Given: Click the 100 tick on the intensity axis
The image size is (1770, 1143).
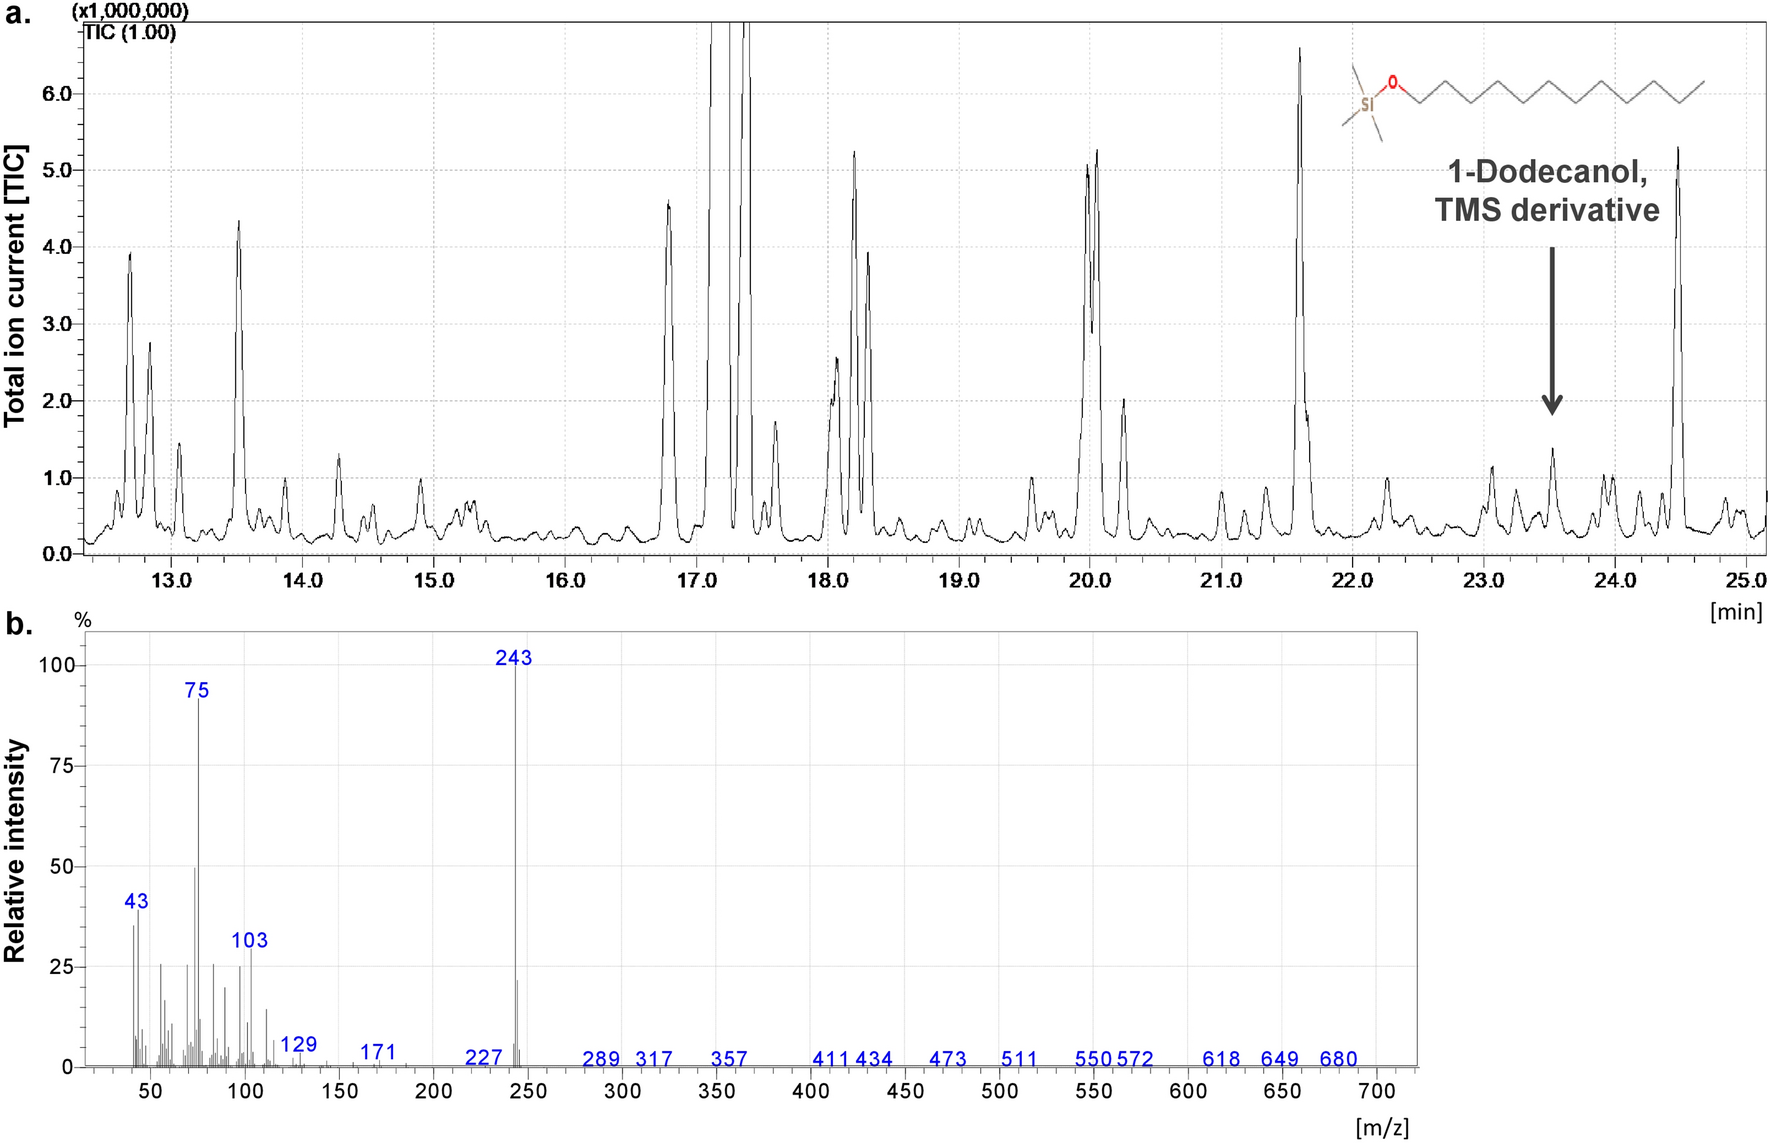Looking at the screenshot, I should pyautogui.click(x=55, y=666).
